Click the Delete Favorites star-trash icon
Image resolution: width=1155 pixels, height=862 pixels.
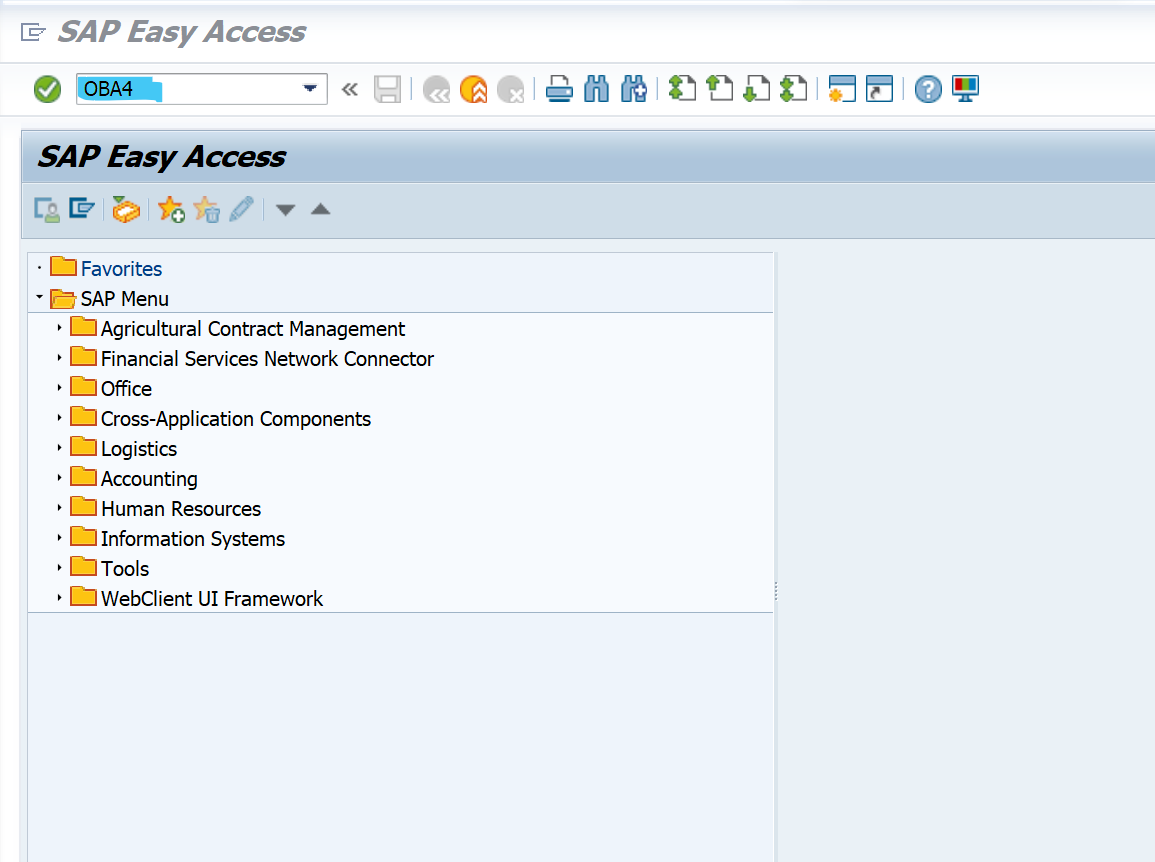tap(207, 210)
